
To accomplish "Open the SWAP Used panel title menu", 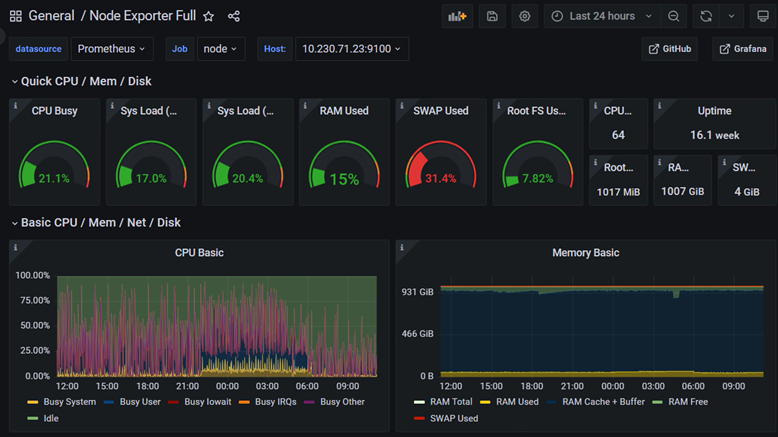I will (441, 111).
